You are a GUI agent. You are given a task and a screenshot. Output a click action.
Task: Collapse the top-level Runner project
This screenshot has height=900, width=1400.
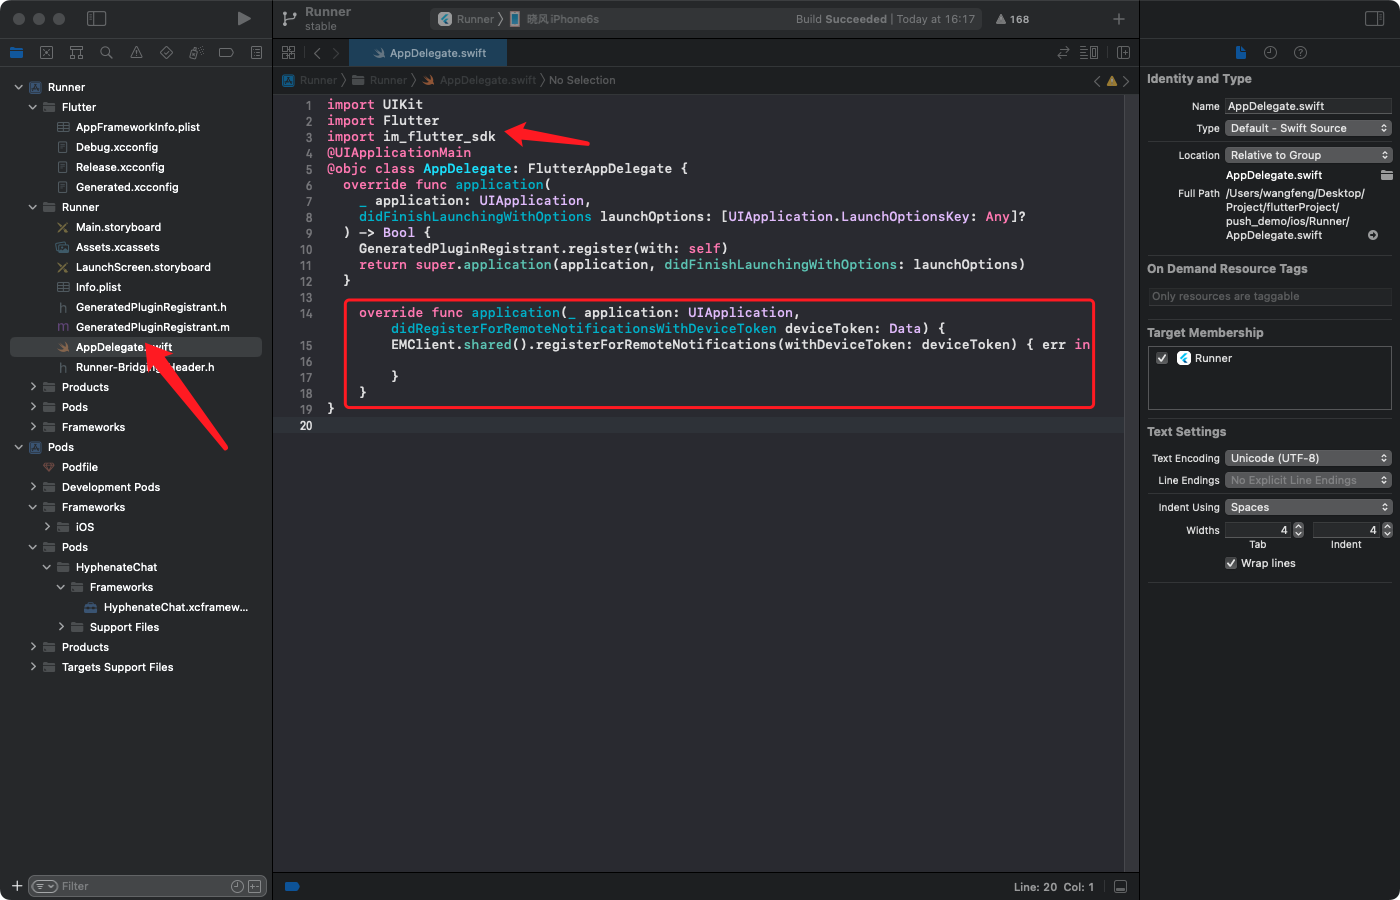(18, 87)
